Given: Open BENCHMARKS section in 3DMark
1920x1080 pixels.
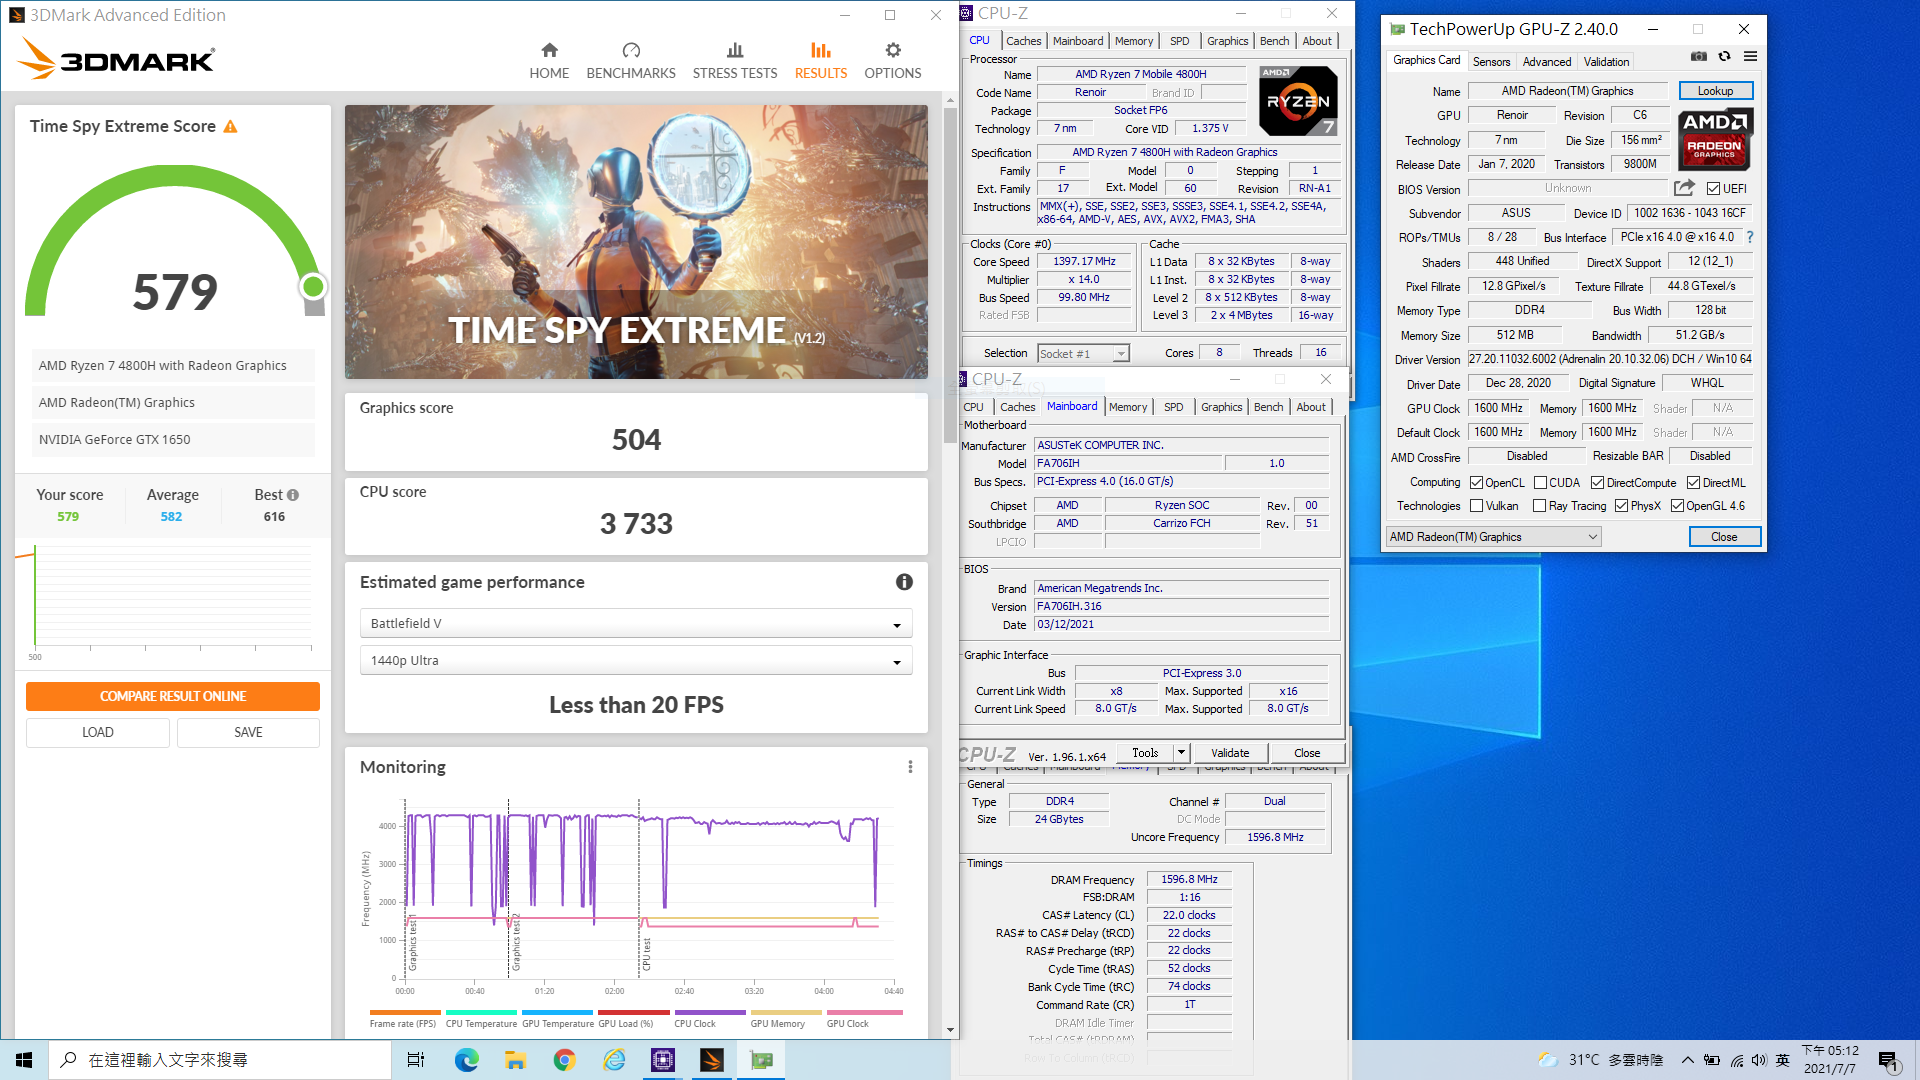Looking at the screenshot, I should coord(631,61).
